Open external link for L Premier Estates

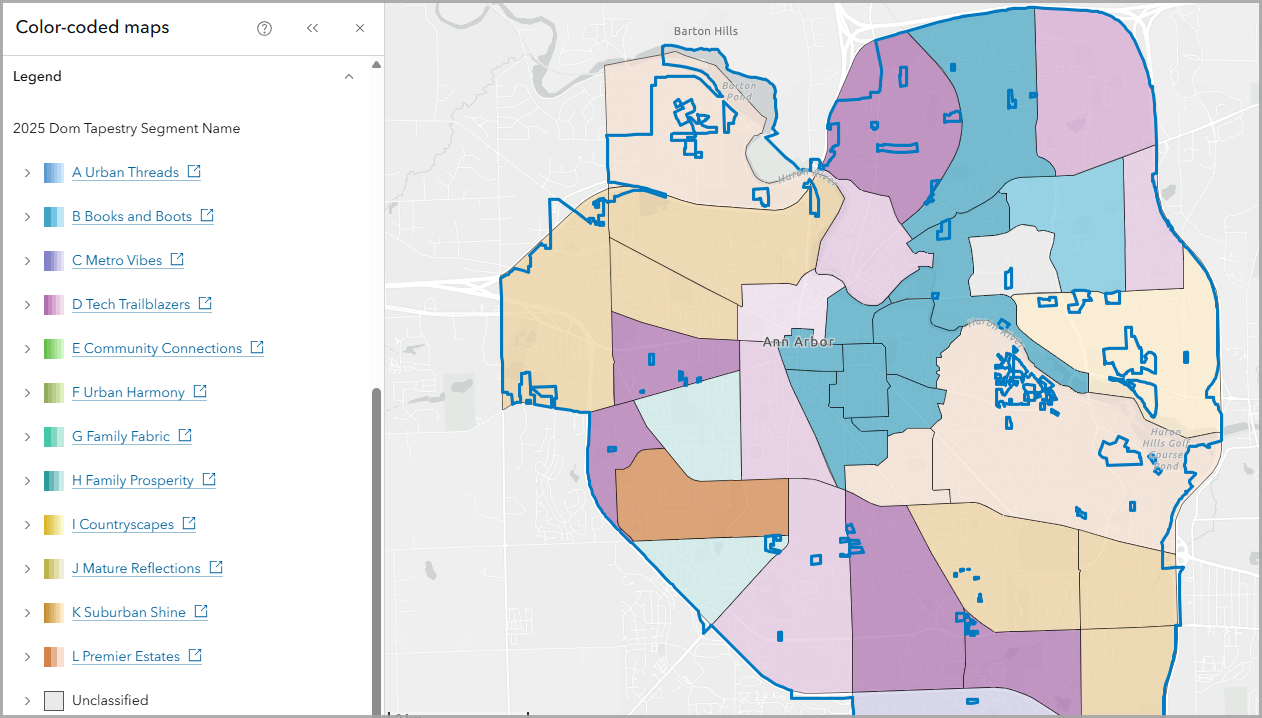tap(195, 655)
